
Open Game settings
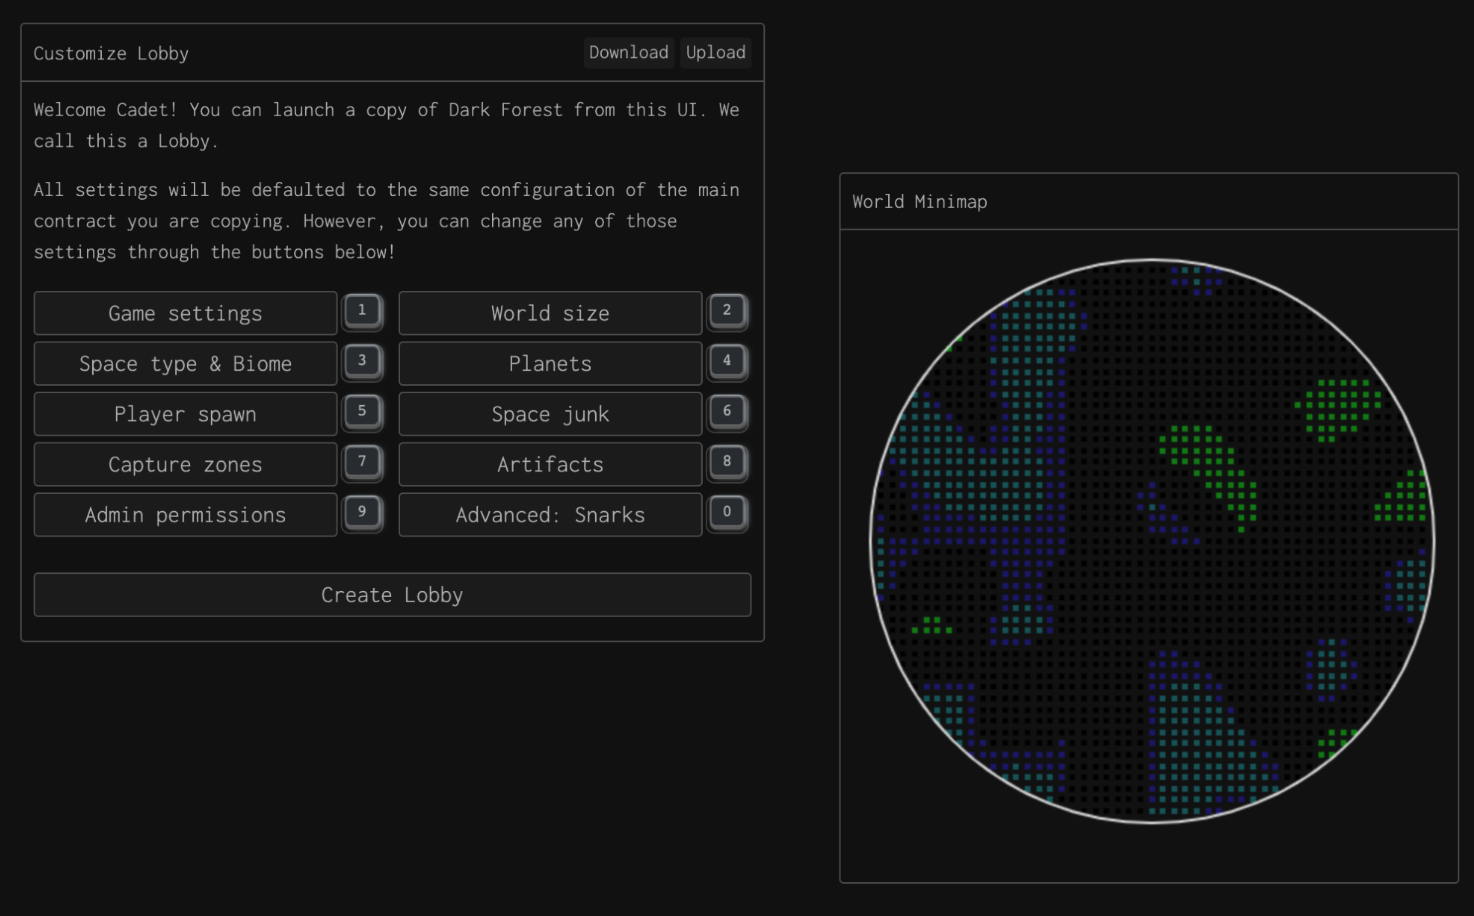click(x=185, y=314)
